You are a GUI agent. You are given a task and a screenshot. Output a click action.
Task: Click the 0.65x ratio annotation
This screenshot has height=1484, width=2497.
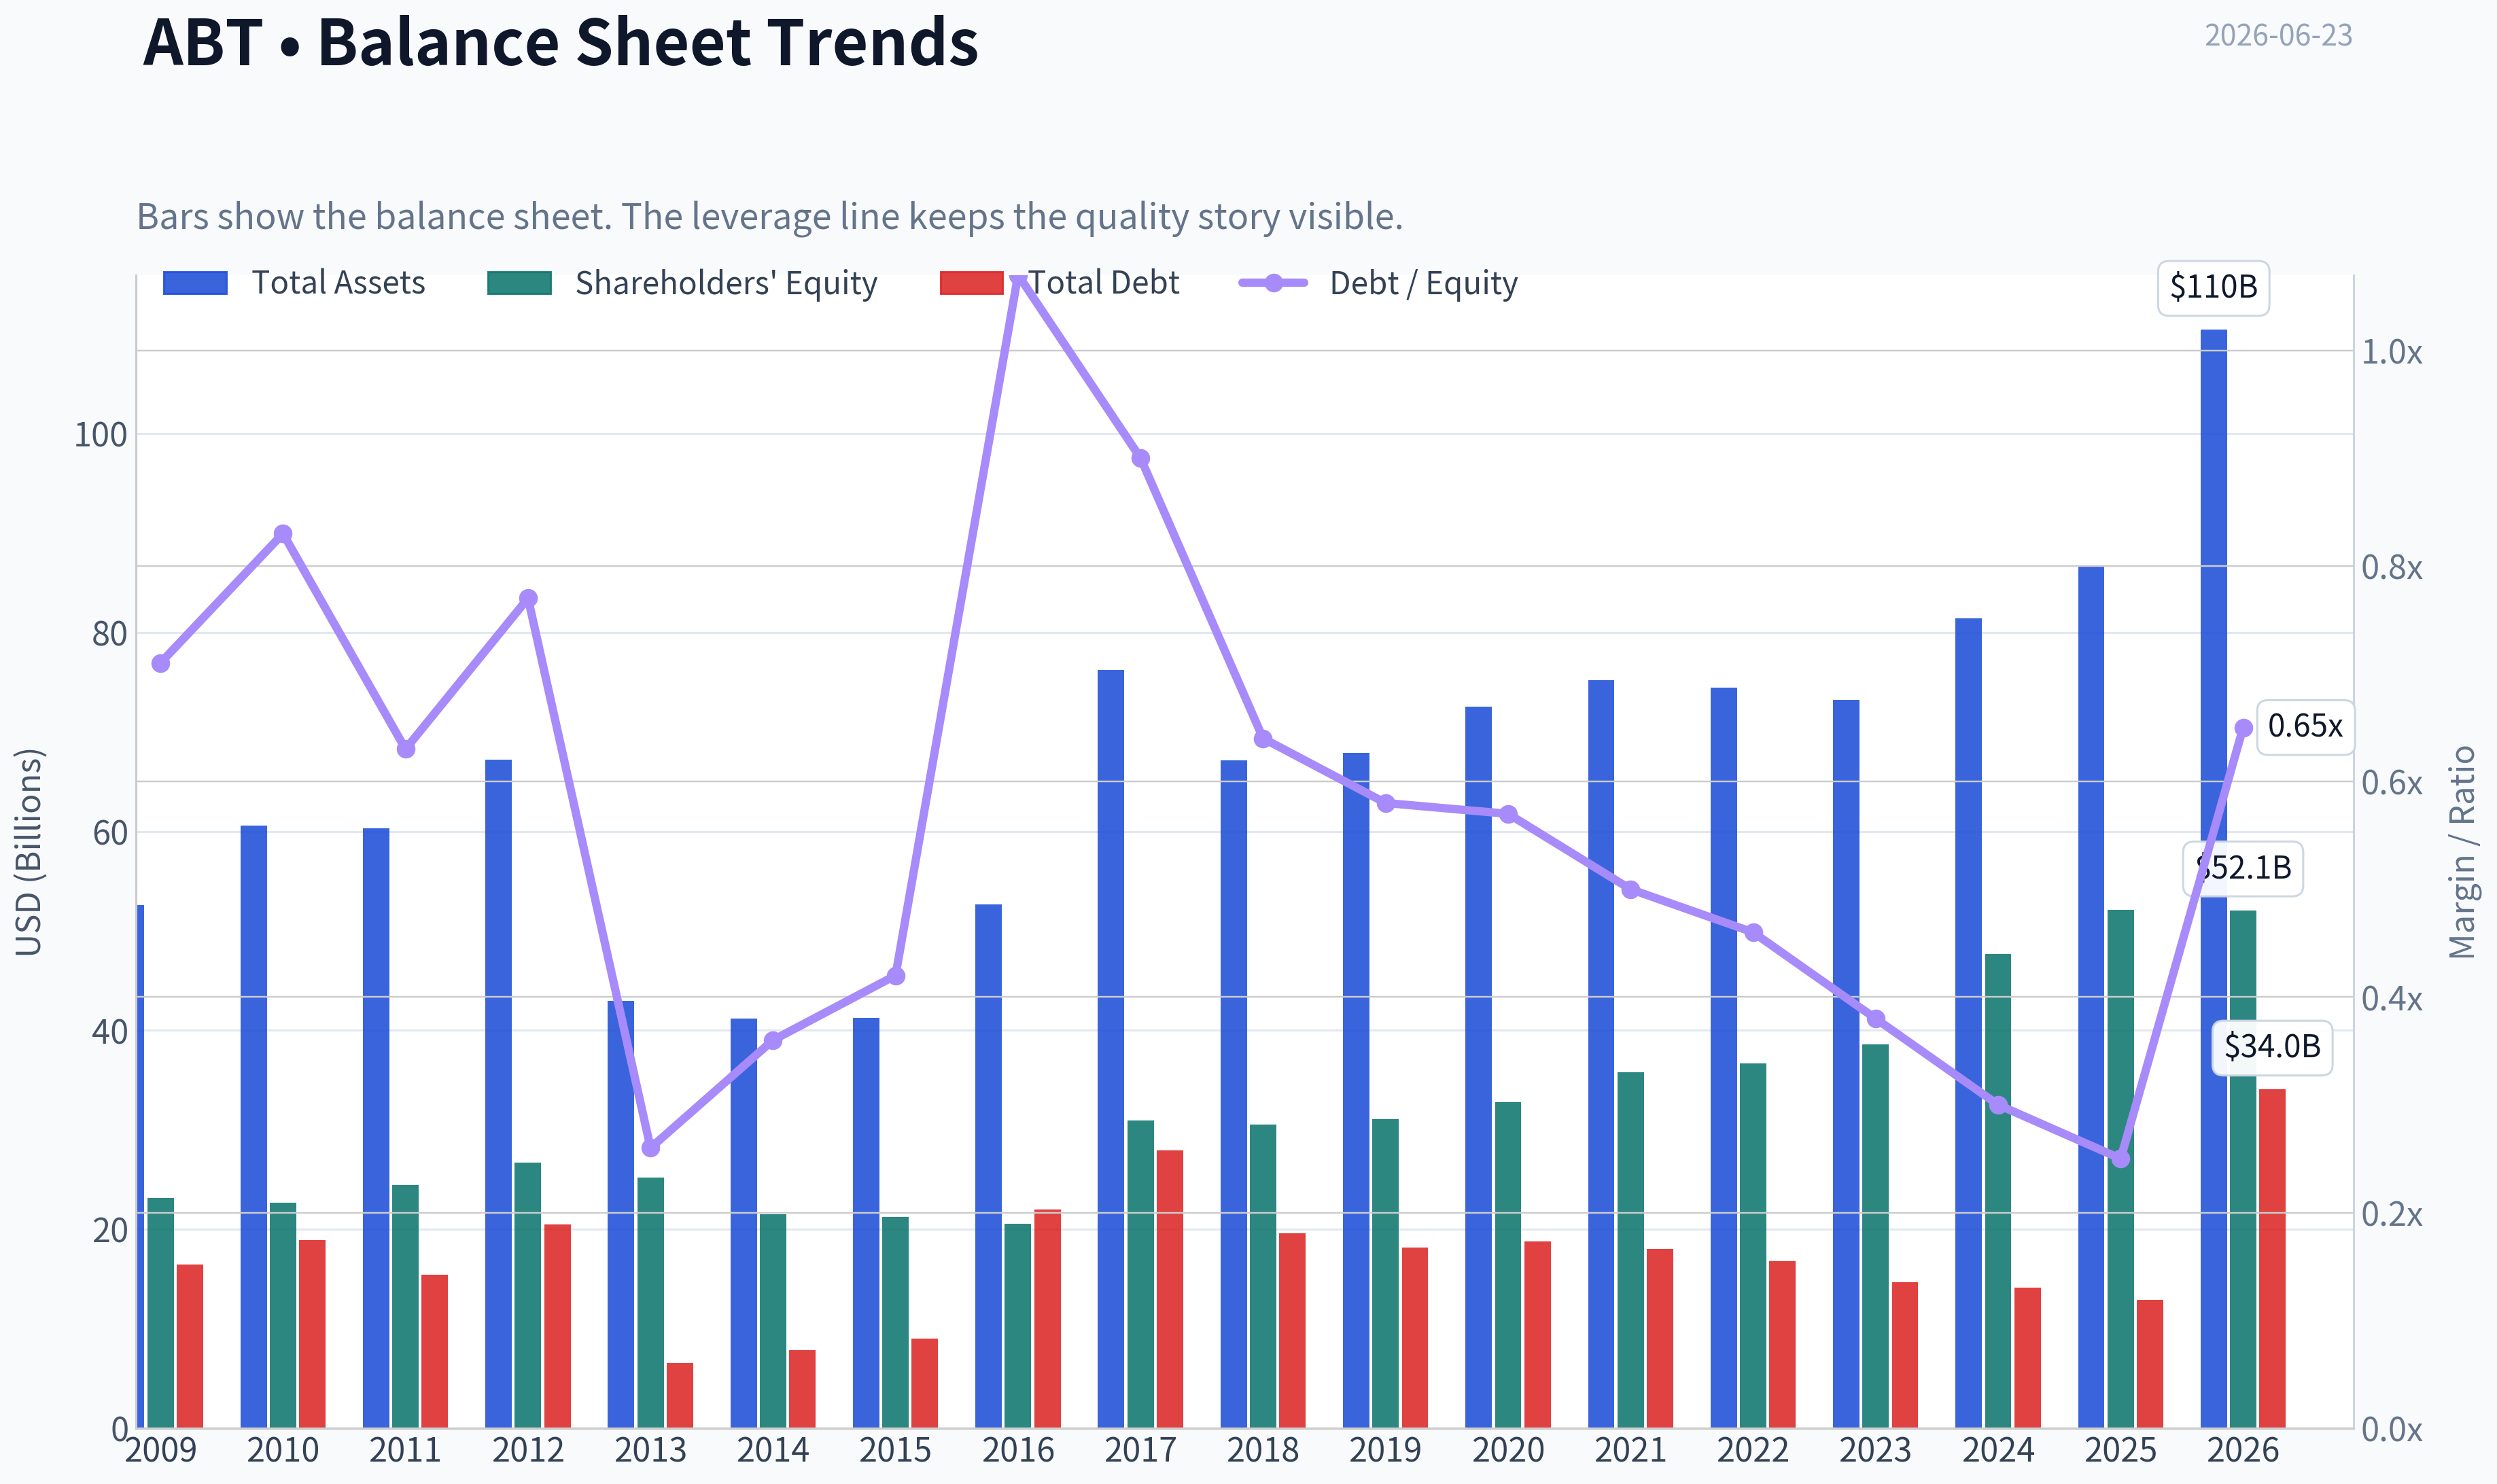2304,726
